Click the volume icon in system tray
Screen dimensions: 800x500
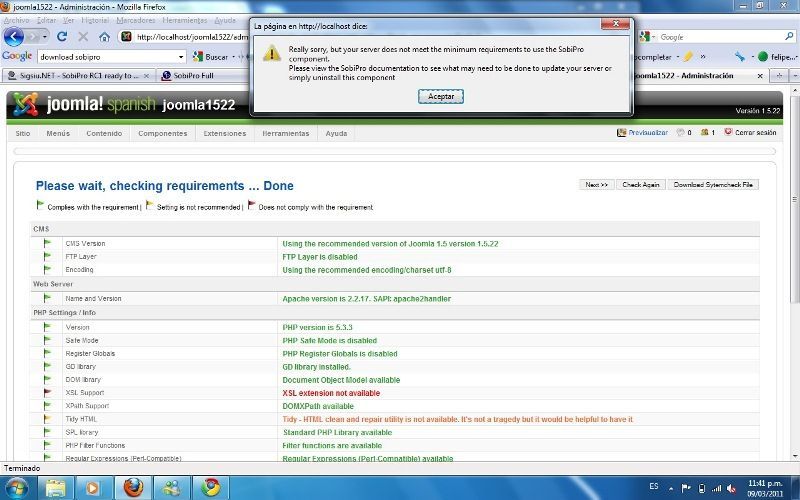click(x=731, y=488)
